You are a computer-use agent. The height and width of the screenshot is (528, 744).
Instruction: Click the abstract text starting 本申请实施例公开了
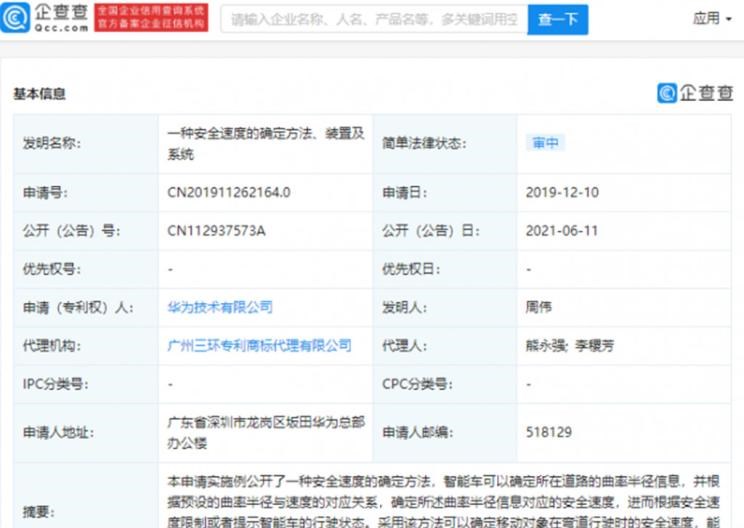[444, 502]
